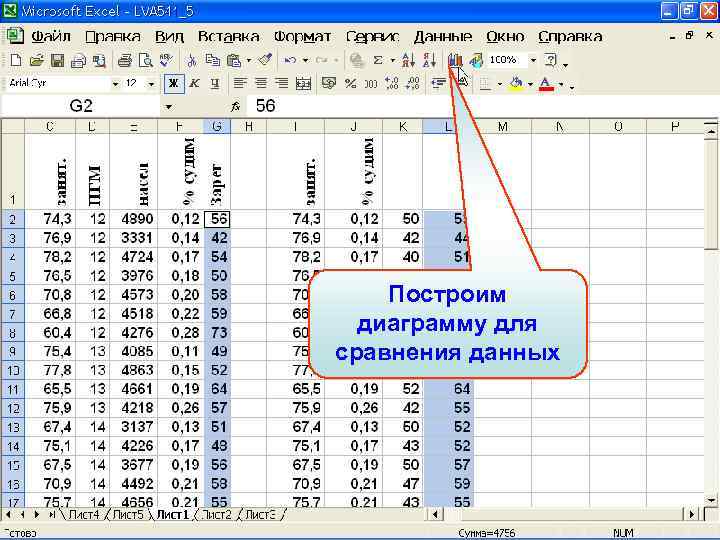Select cell containing 4890
This screenshot has width=720, height=540.
(x=134, y=219)
